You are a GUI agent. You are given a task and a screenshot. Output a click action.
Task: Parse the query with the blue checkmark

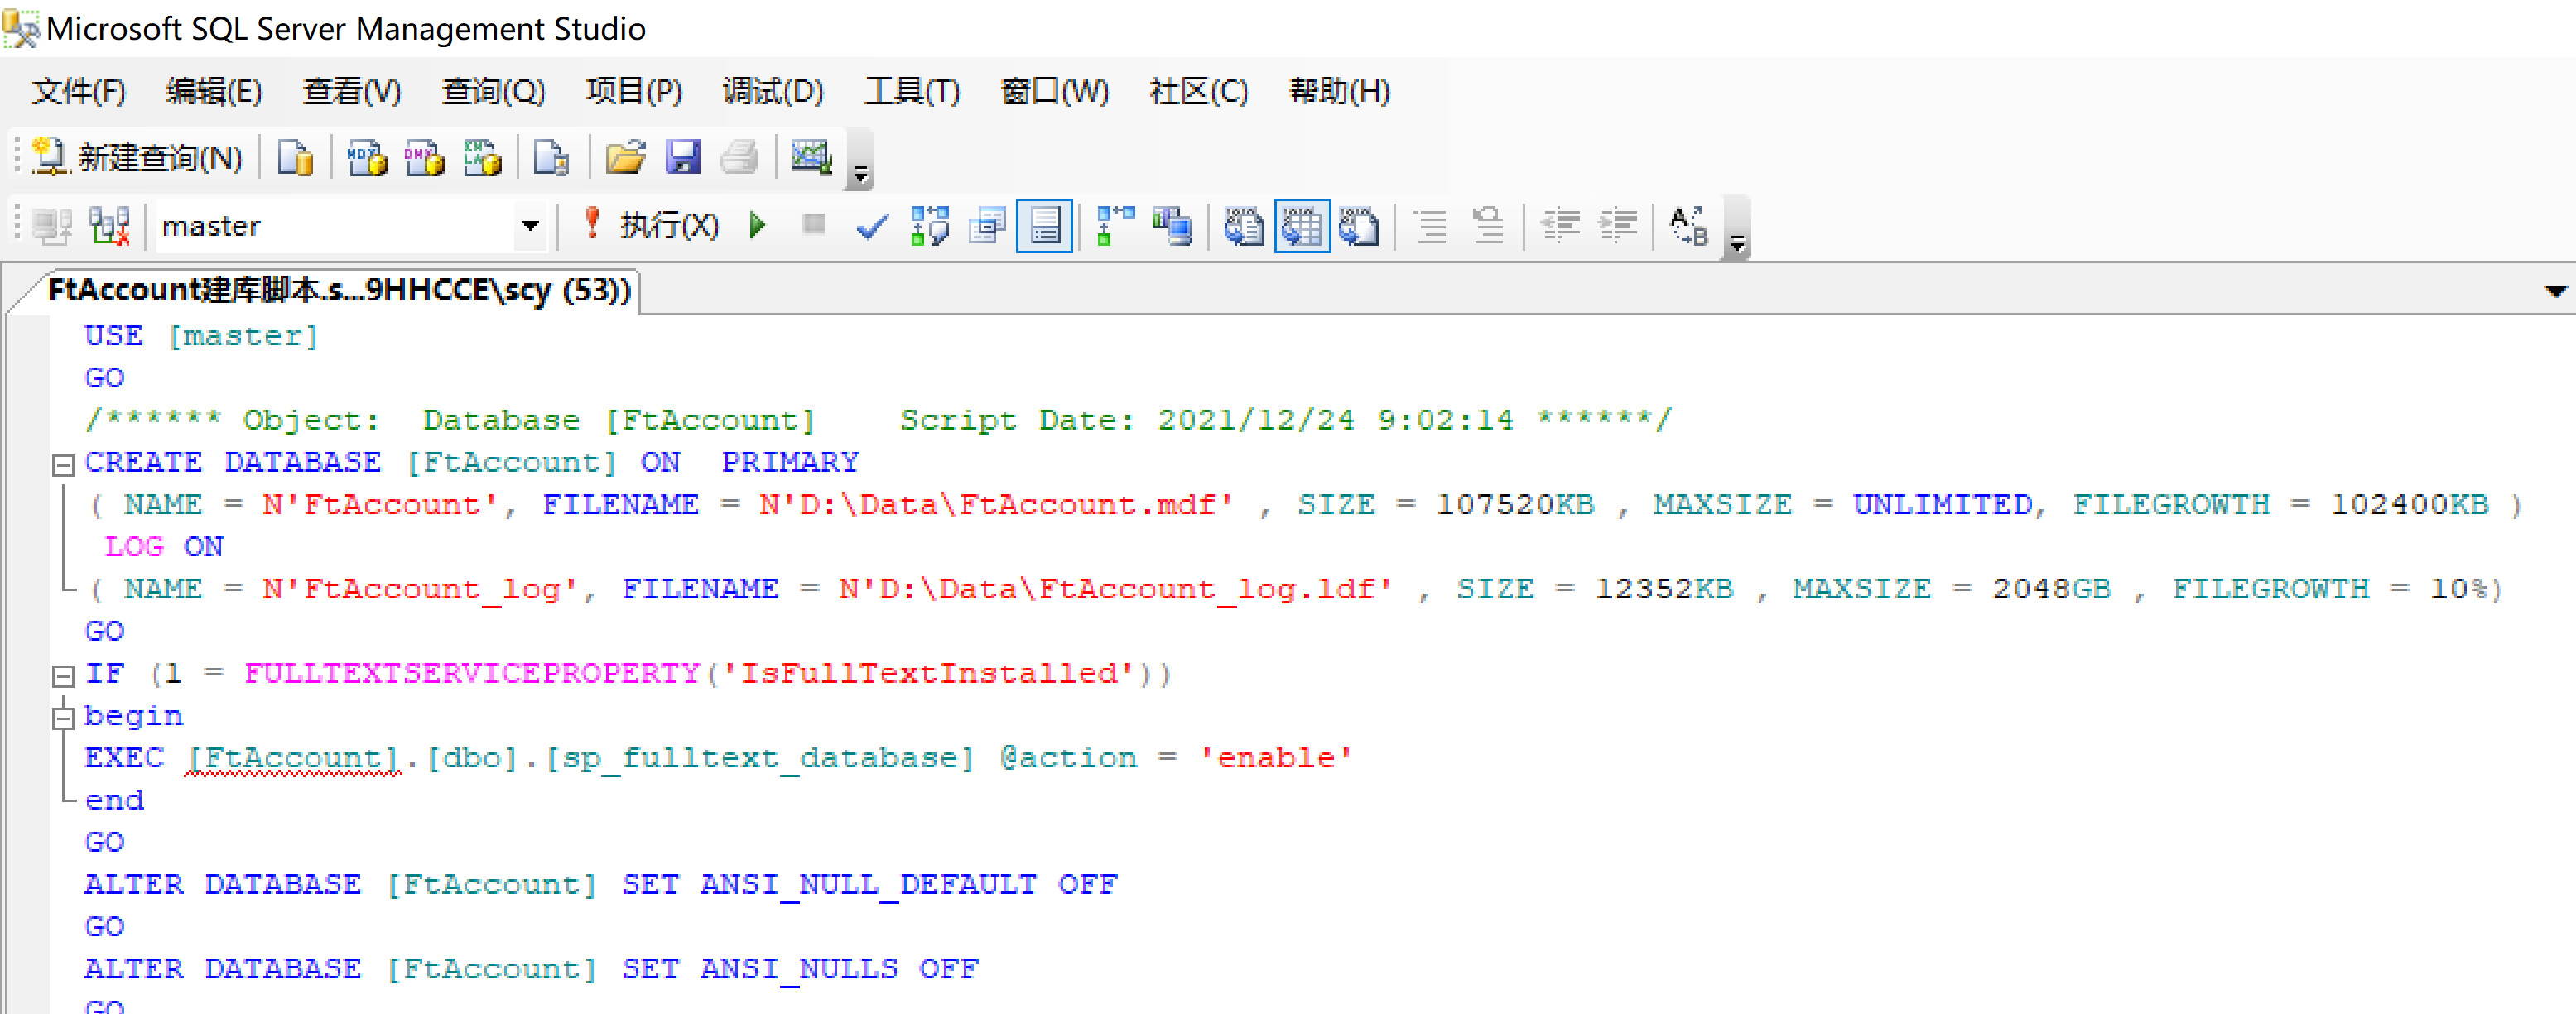pyautogui.click(x=872, y=226)
